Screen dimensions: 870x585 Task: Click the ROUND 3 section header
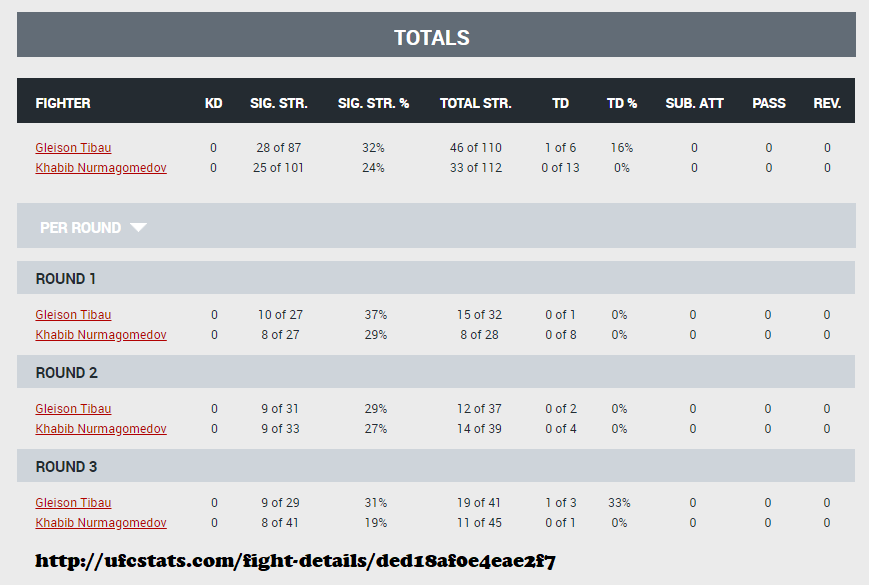point(66,466)
